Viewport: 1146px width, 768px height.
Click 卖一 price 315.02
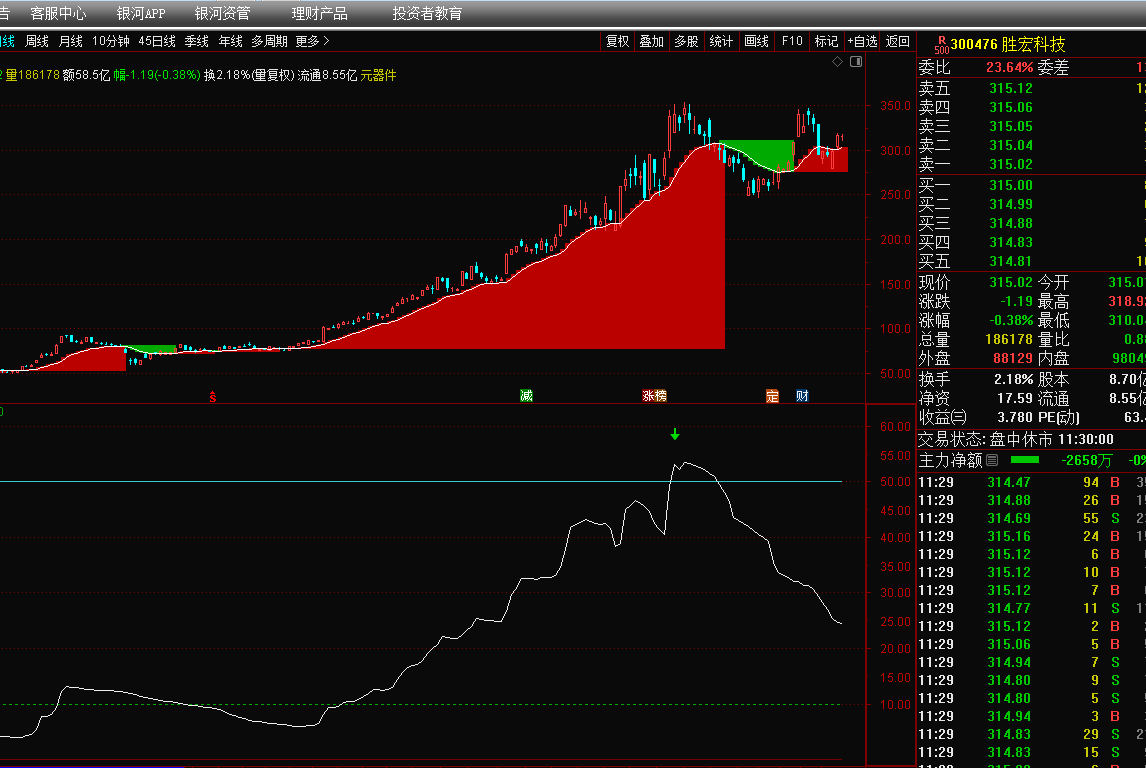pyautogui.click(x=1011, y=164)
